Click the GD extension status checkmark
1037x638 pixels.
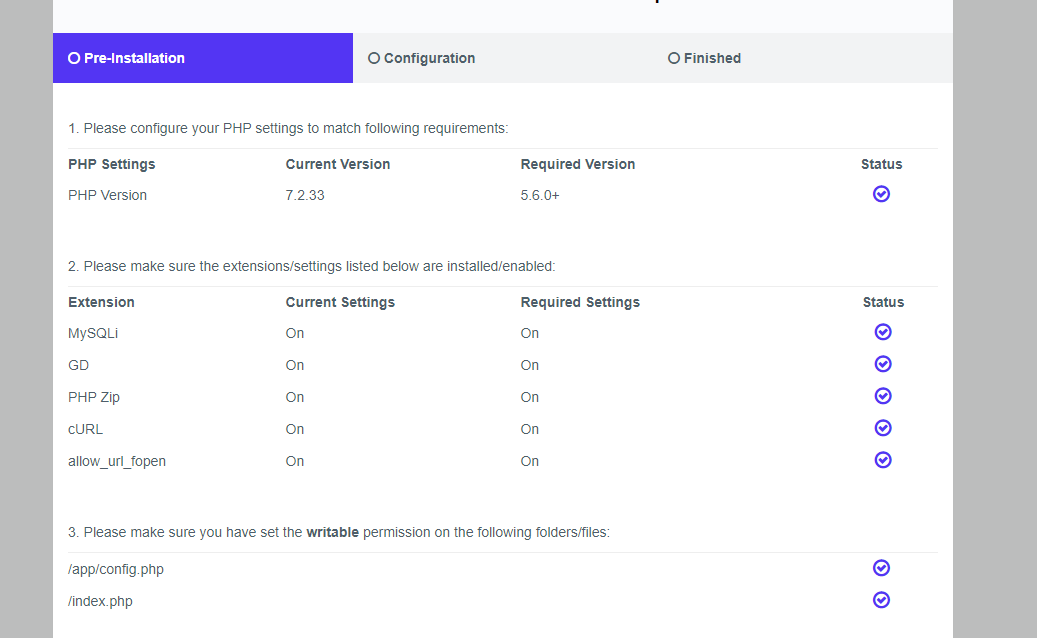882,364
